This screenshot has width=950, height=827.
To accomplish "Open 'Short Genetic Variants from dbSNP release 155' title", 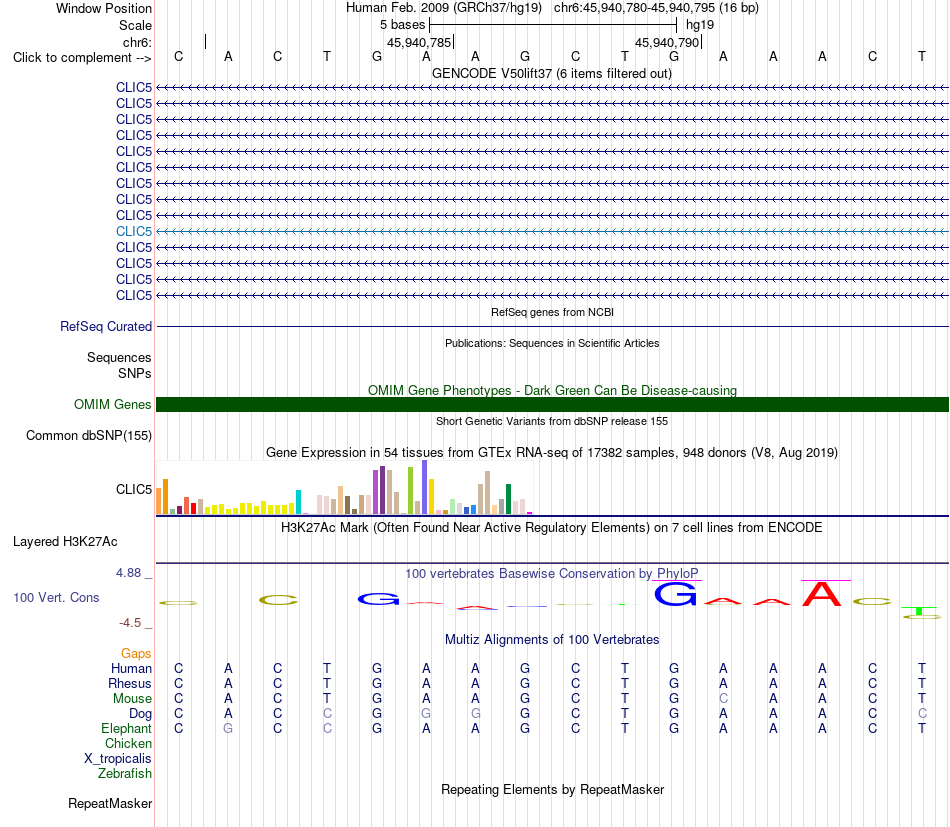I will point(552,421).
